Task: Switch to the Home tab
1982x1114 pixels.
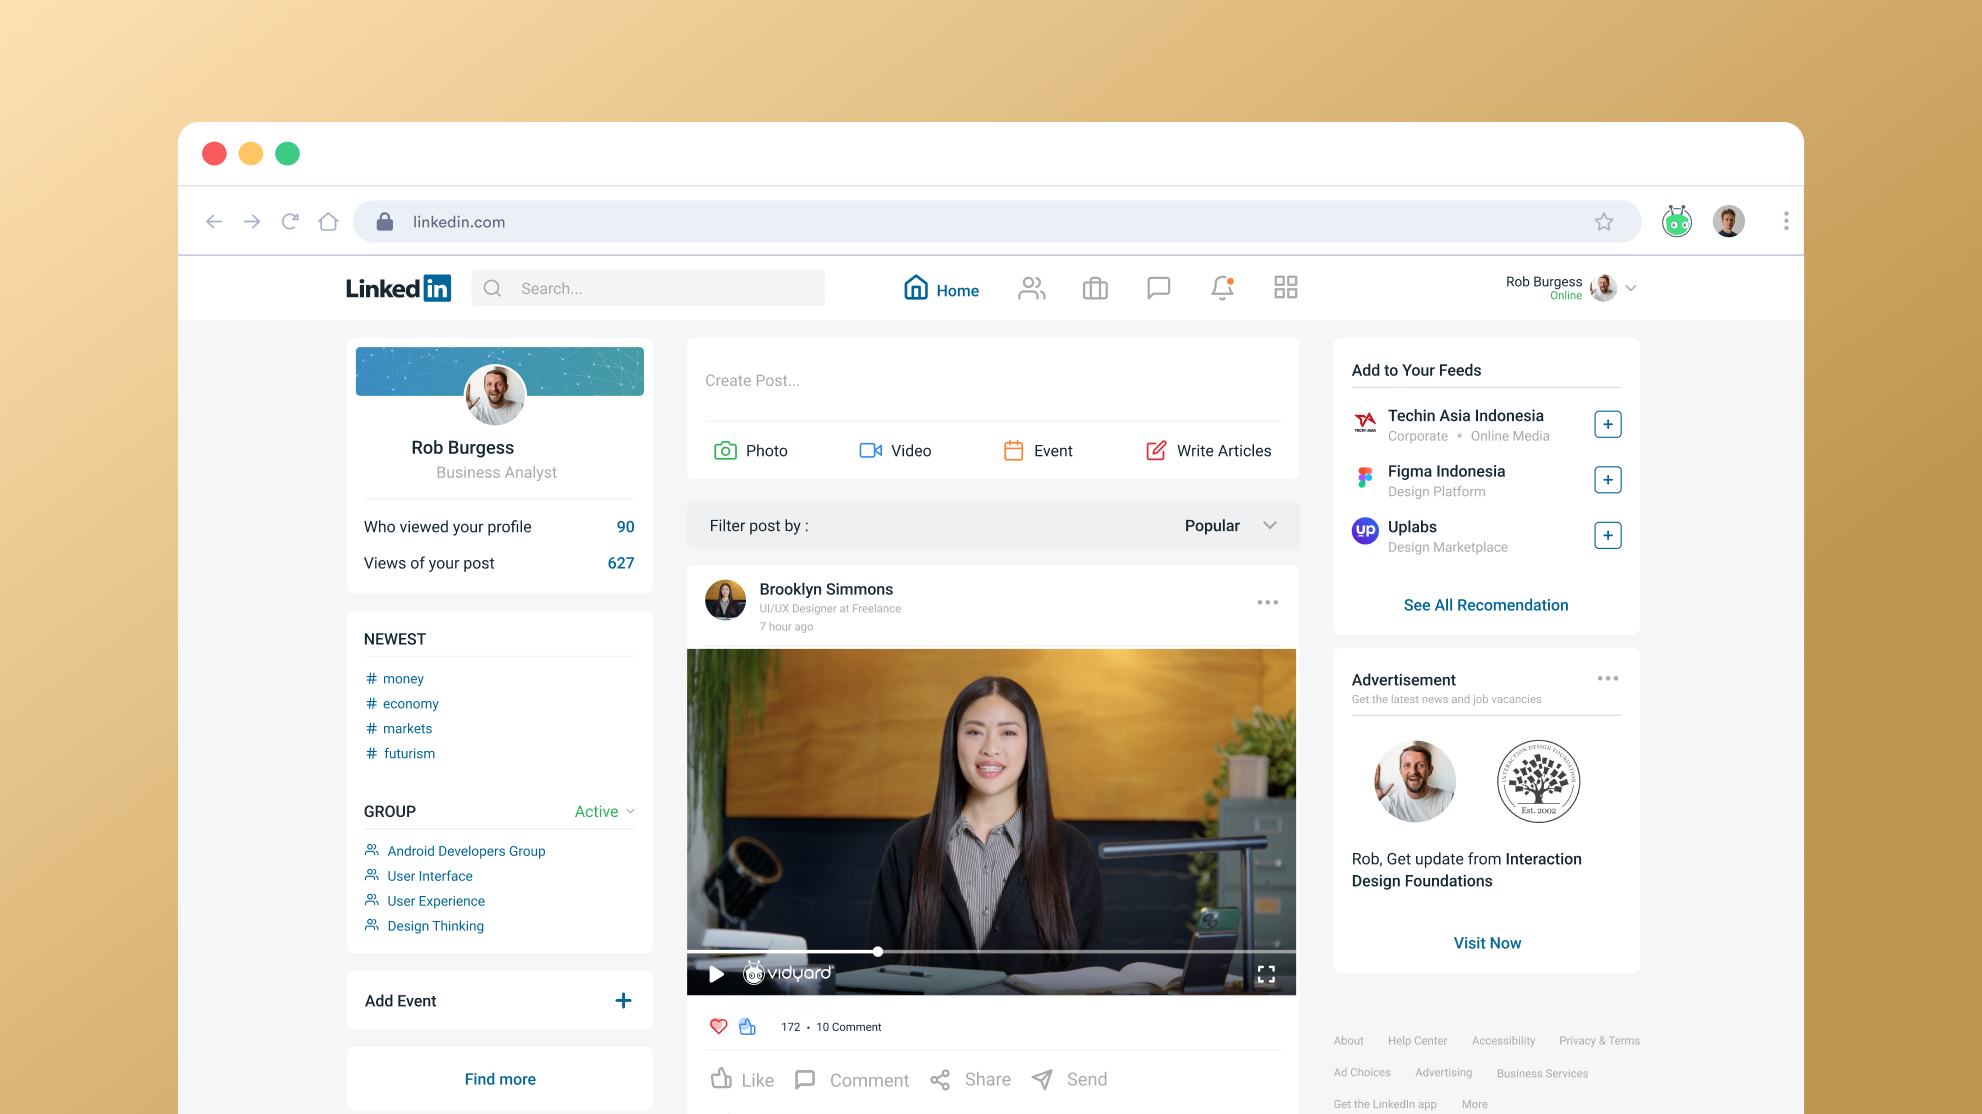Action: pos(941,289)
